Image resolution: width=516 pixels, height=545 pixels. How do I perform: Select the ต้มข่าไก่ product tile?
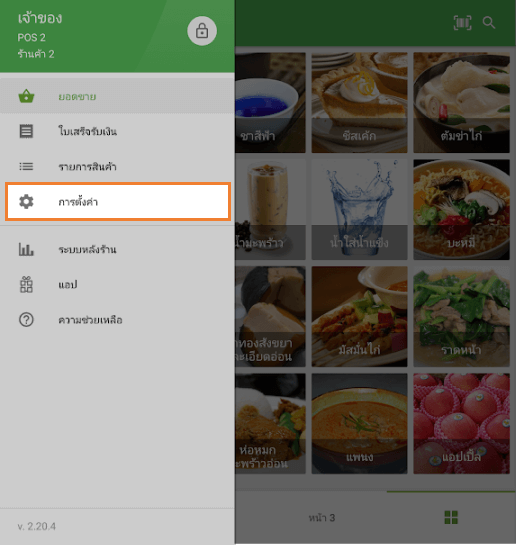461,103
